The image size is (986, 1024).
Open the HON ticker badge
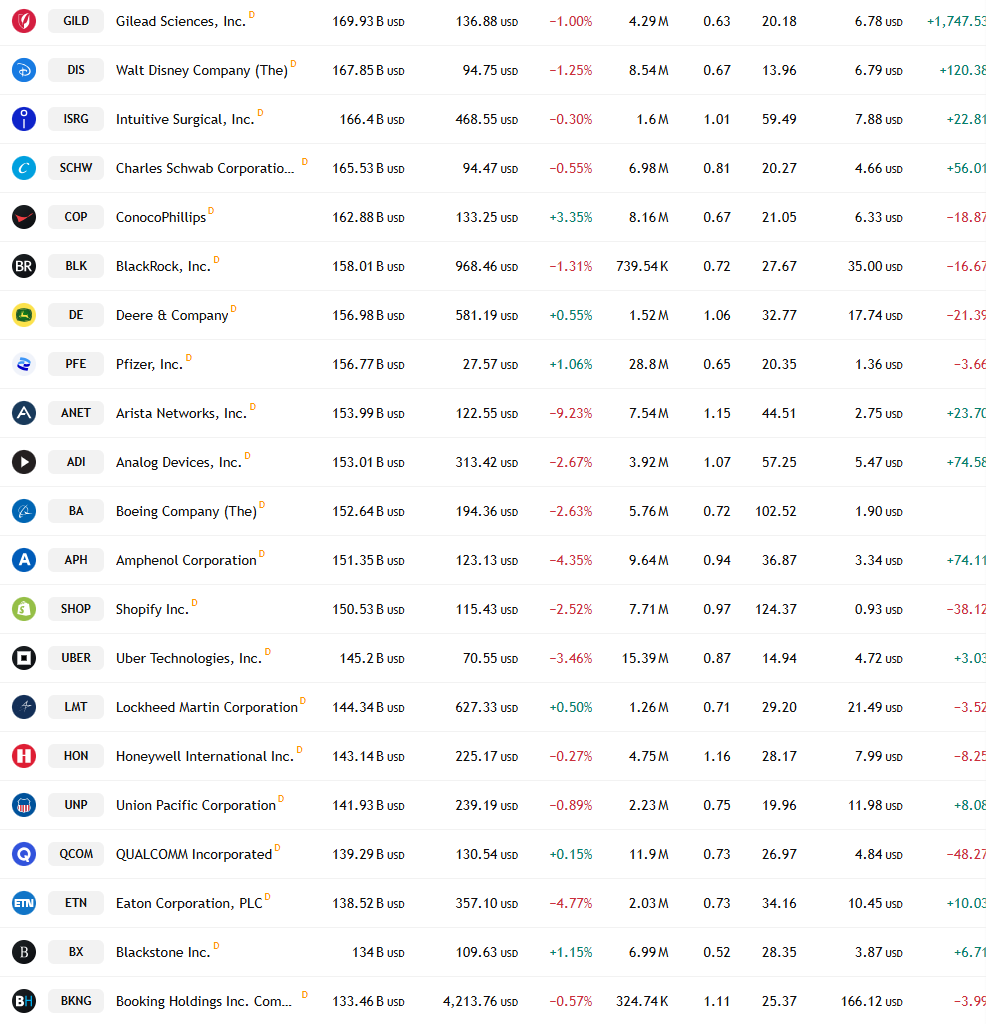76,756
